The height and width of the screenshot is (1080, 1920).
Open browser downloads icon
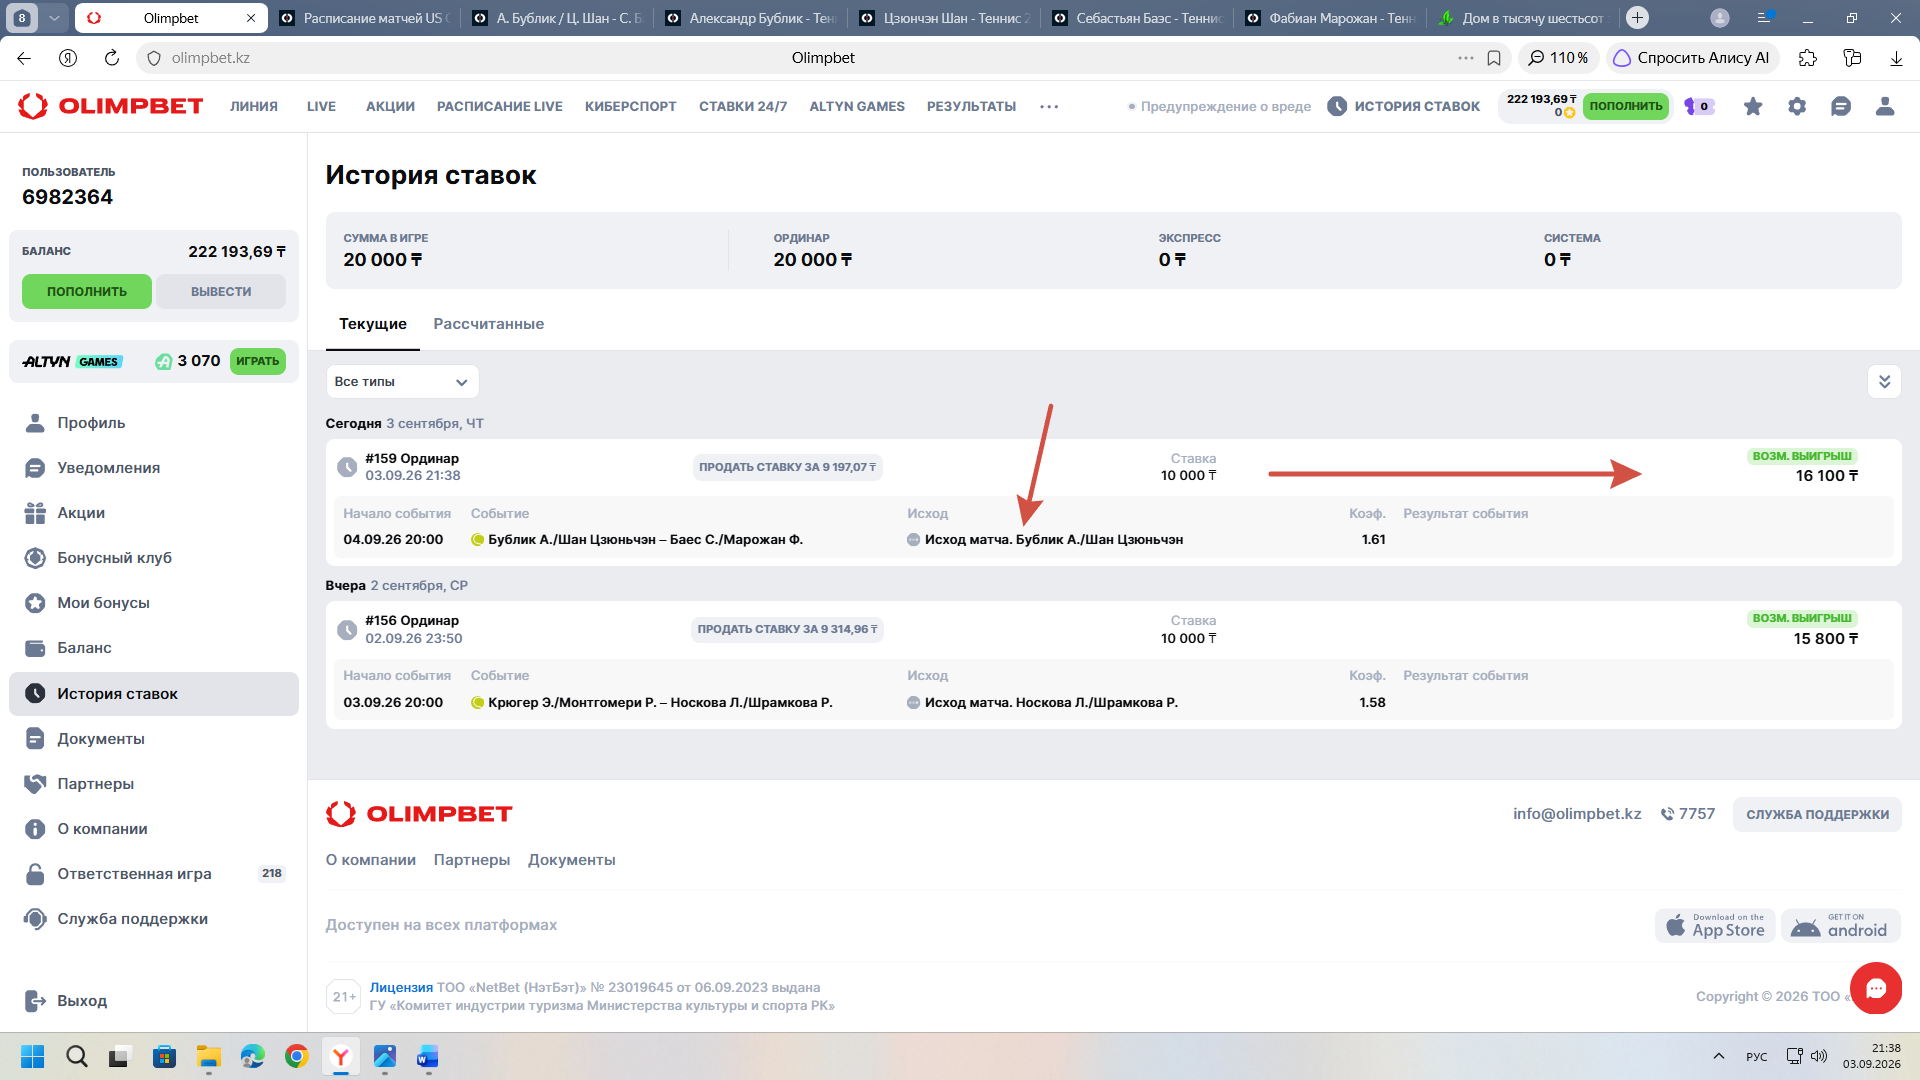1896,58
